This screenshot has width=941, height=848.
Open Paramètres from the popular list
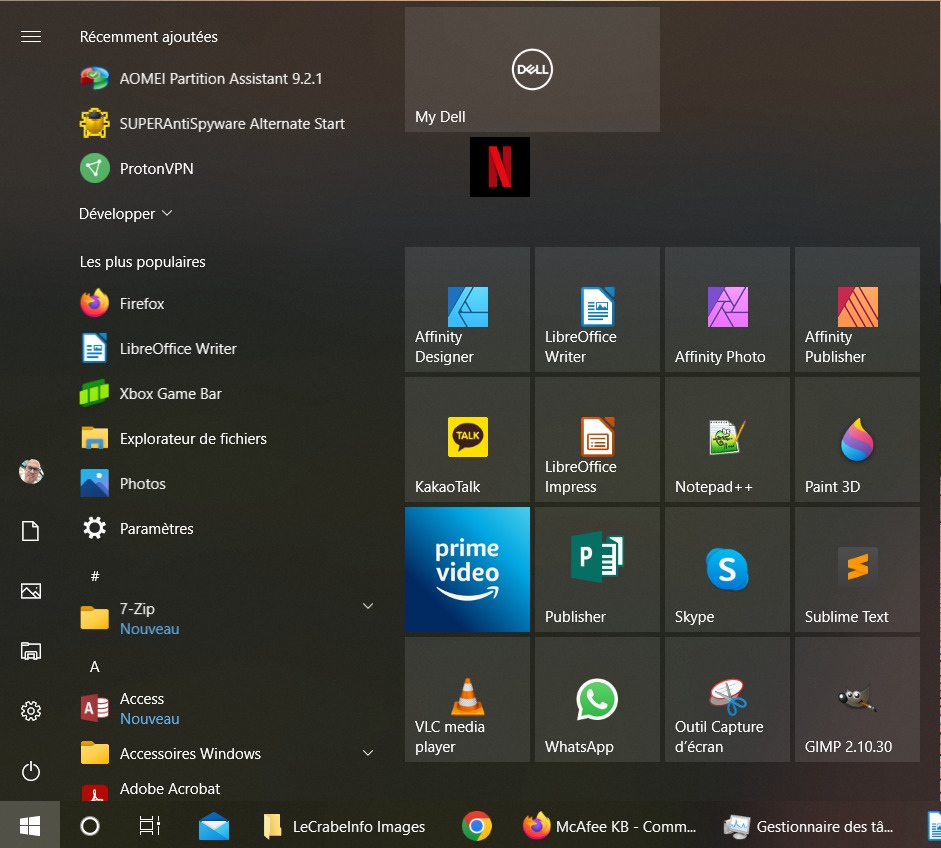click(x=228, y=529)
